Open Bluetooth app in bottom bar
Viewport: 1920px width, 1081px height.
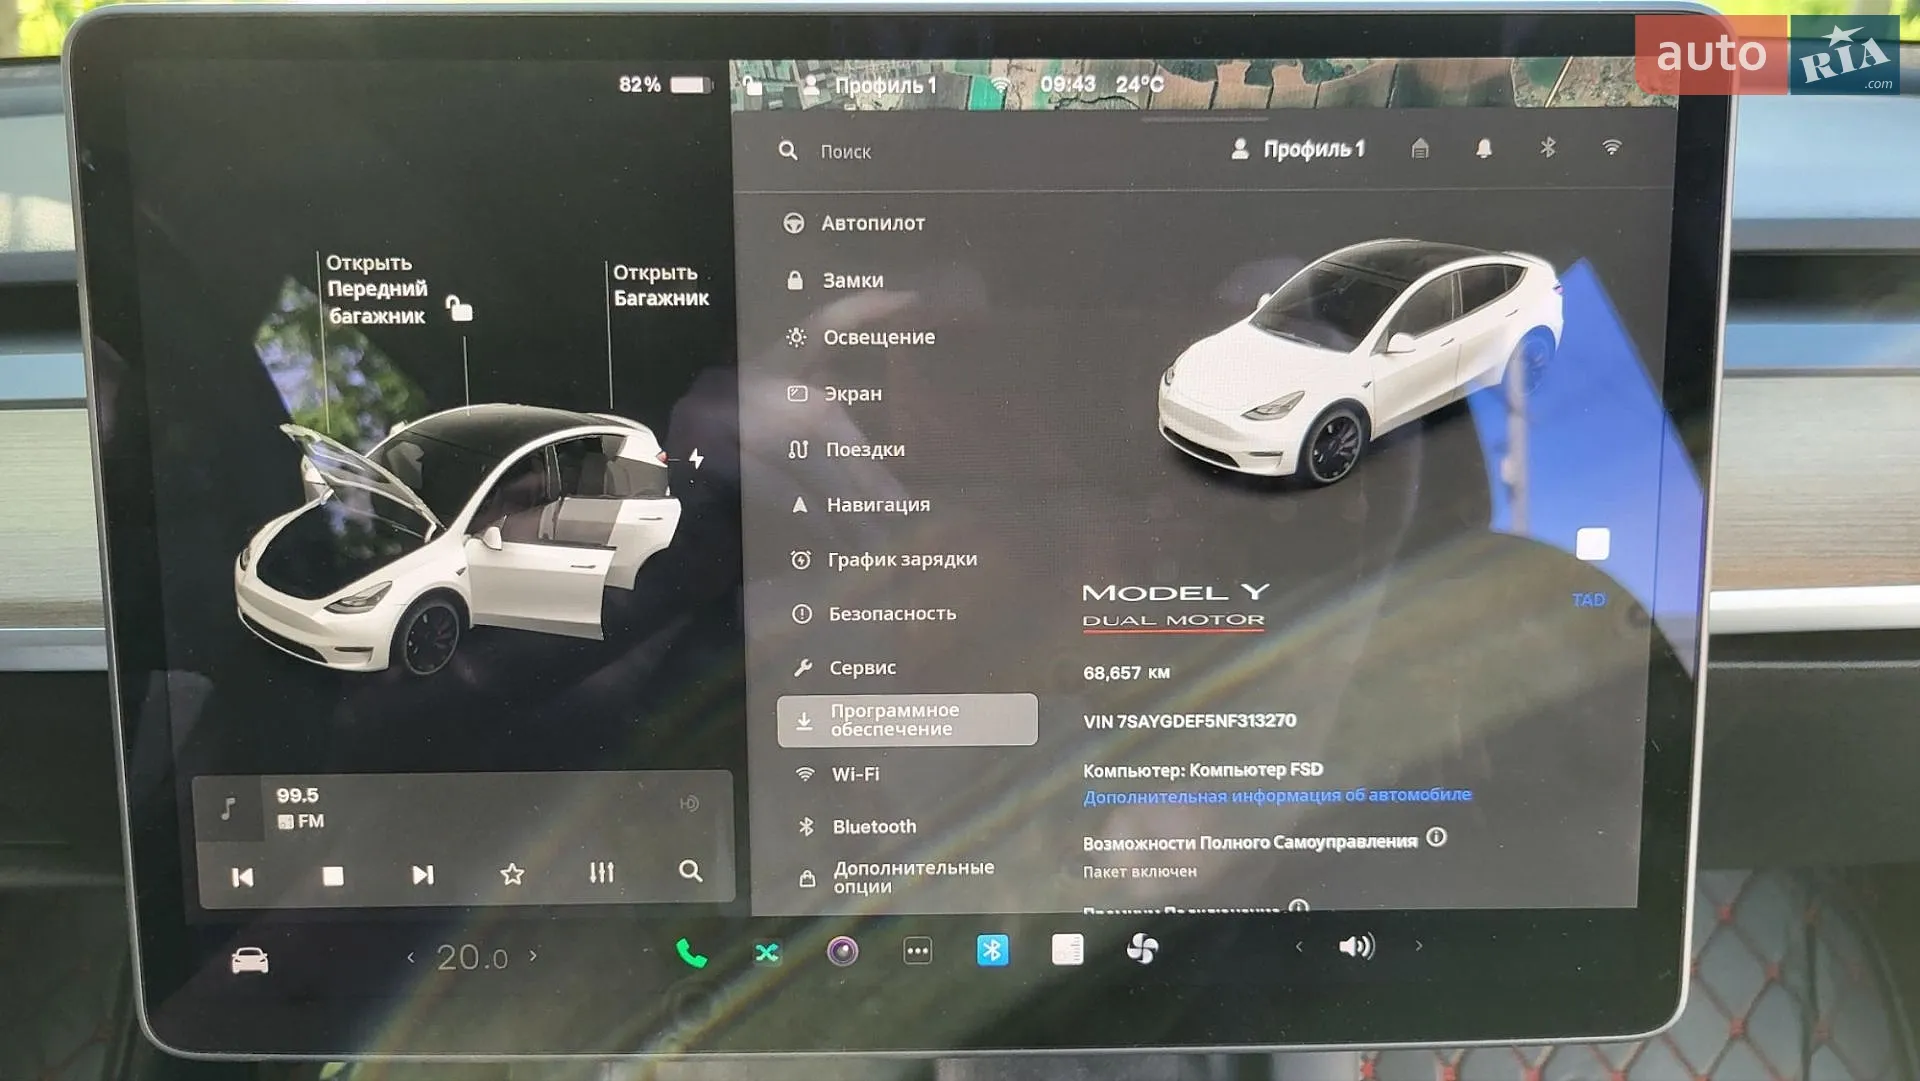pyautogui.click(x=992, y=949)
